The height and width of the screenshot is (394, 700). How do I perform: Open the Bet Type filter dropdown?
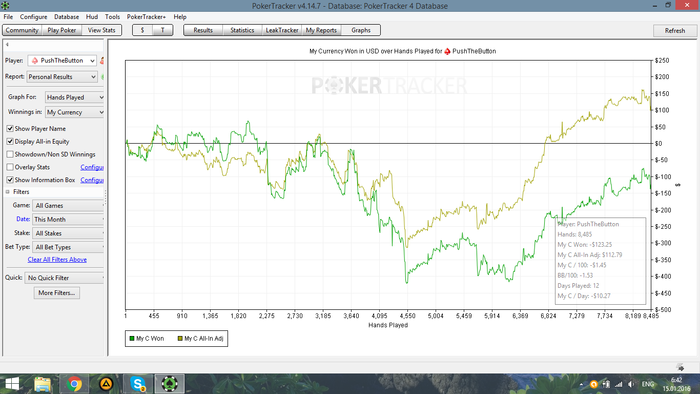click(69, 247)
